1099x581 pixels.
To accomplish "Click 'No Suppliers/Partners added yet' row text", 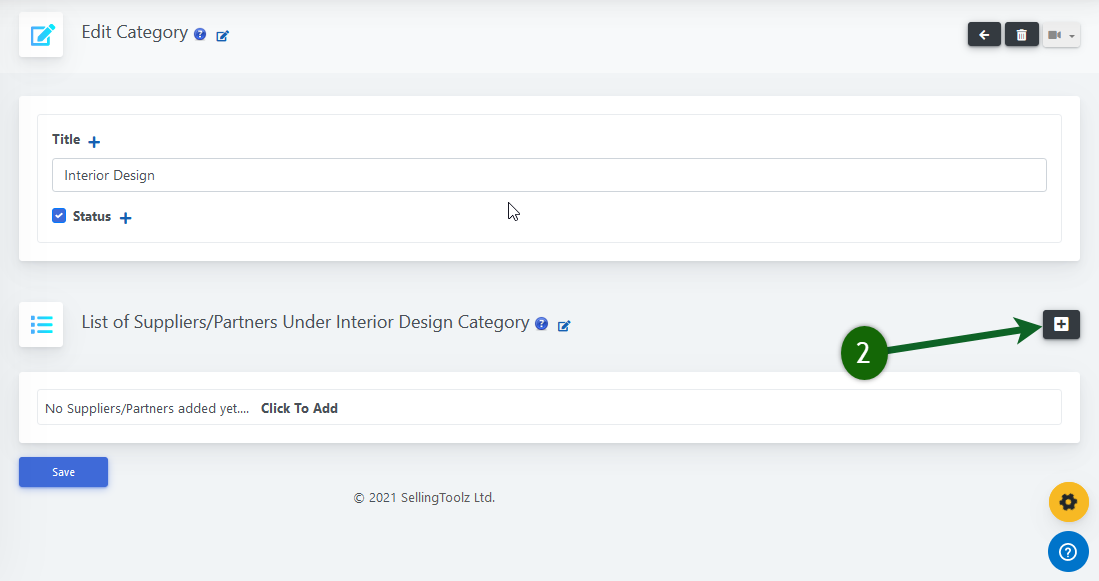I will pos(146,408).
